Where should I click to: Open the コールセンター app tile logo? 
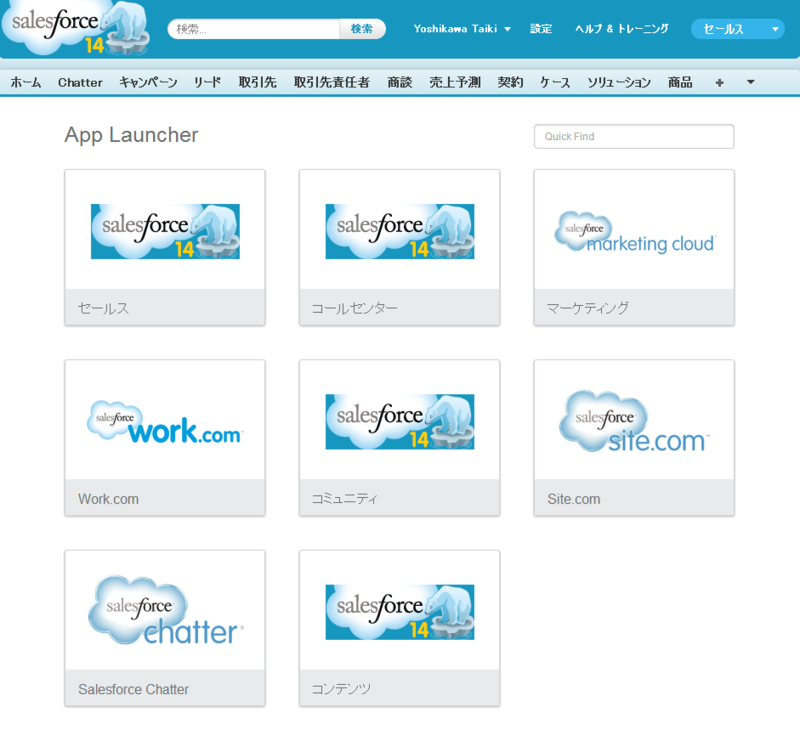pyautogui.click(x=400, y=232)
